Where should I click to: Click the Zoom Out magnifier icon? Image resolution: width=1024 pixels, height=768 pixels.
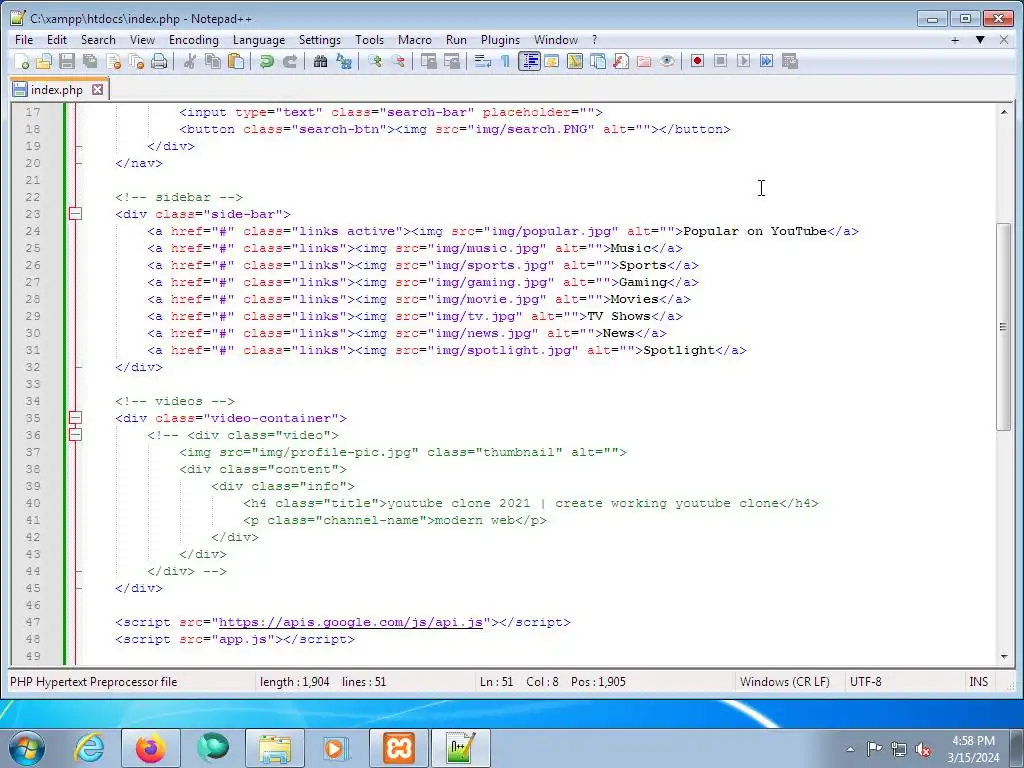tap(397, 61)
